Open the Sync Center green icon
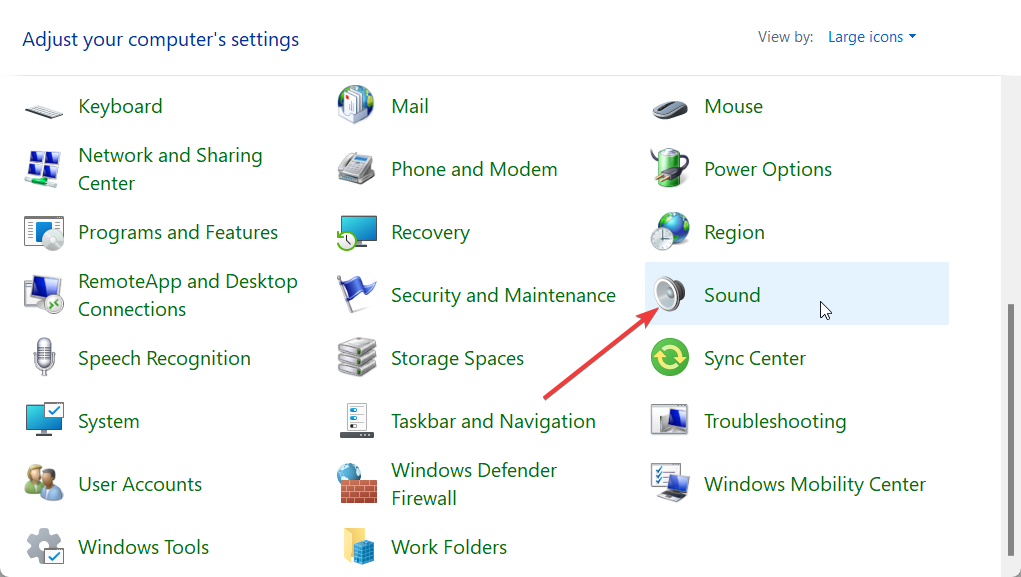1021x577 pixels. (670, 358)
